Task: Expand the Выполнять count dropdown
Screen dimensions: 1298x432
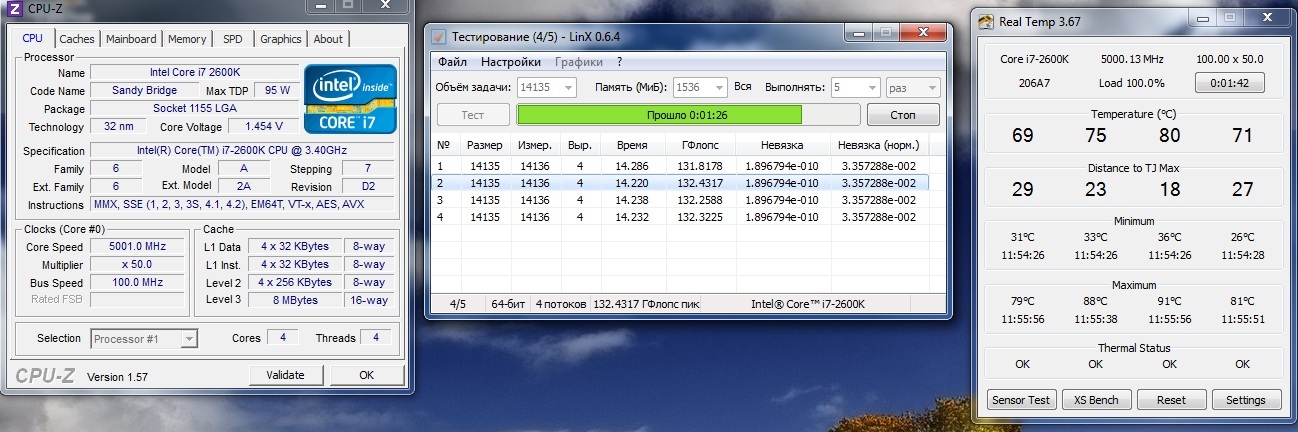Action: click(870, 88)
